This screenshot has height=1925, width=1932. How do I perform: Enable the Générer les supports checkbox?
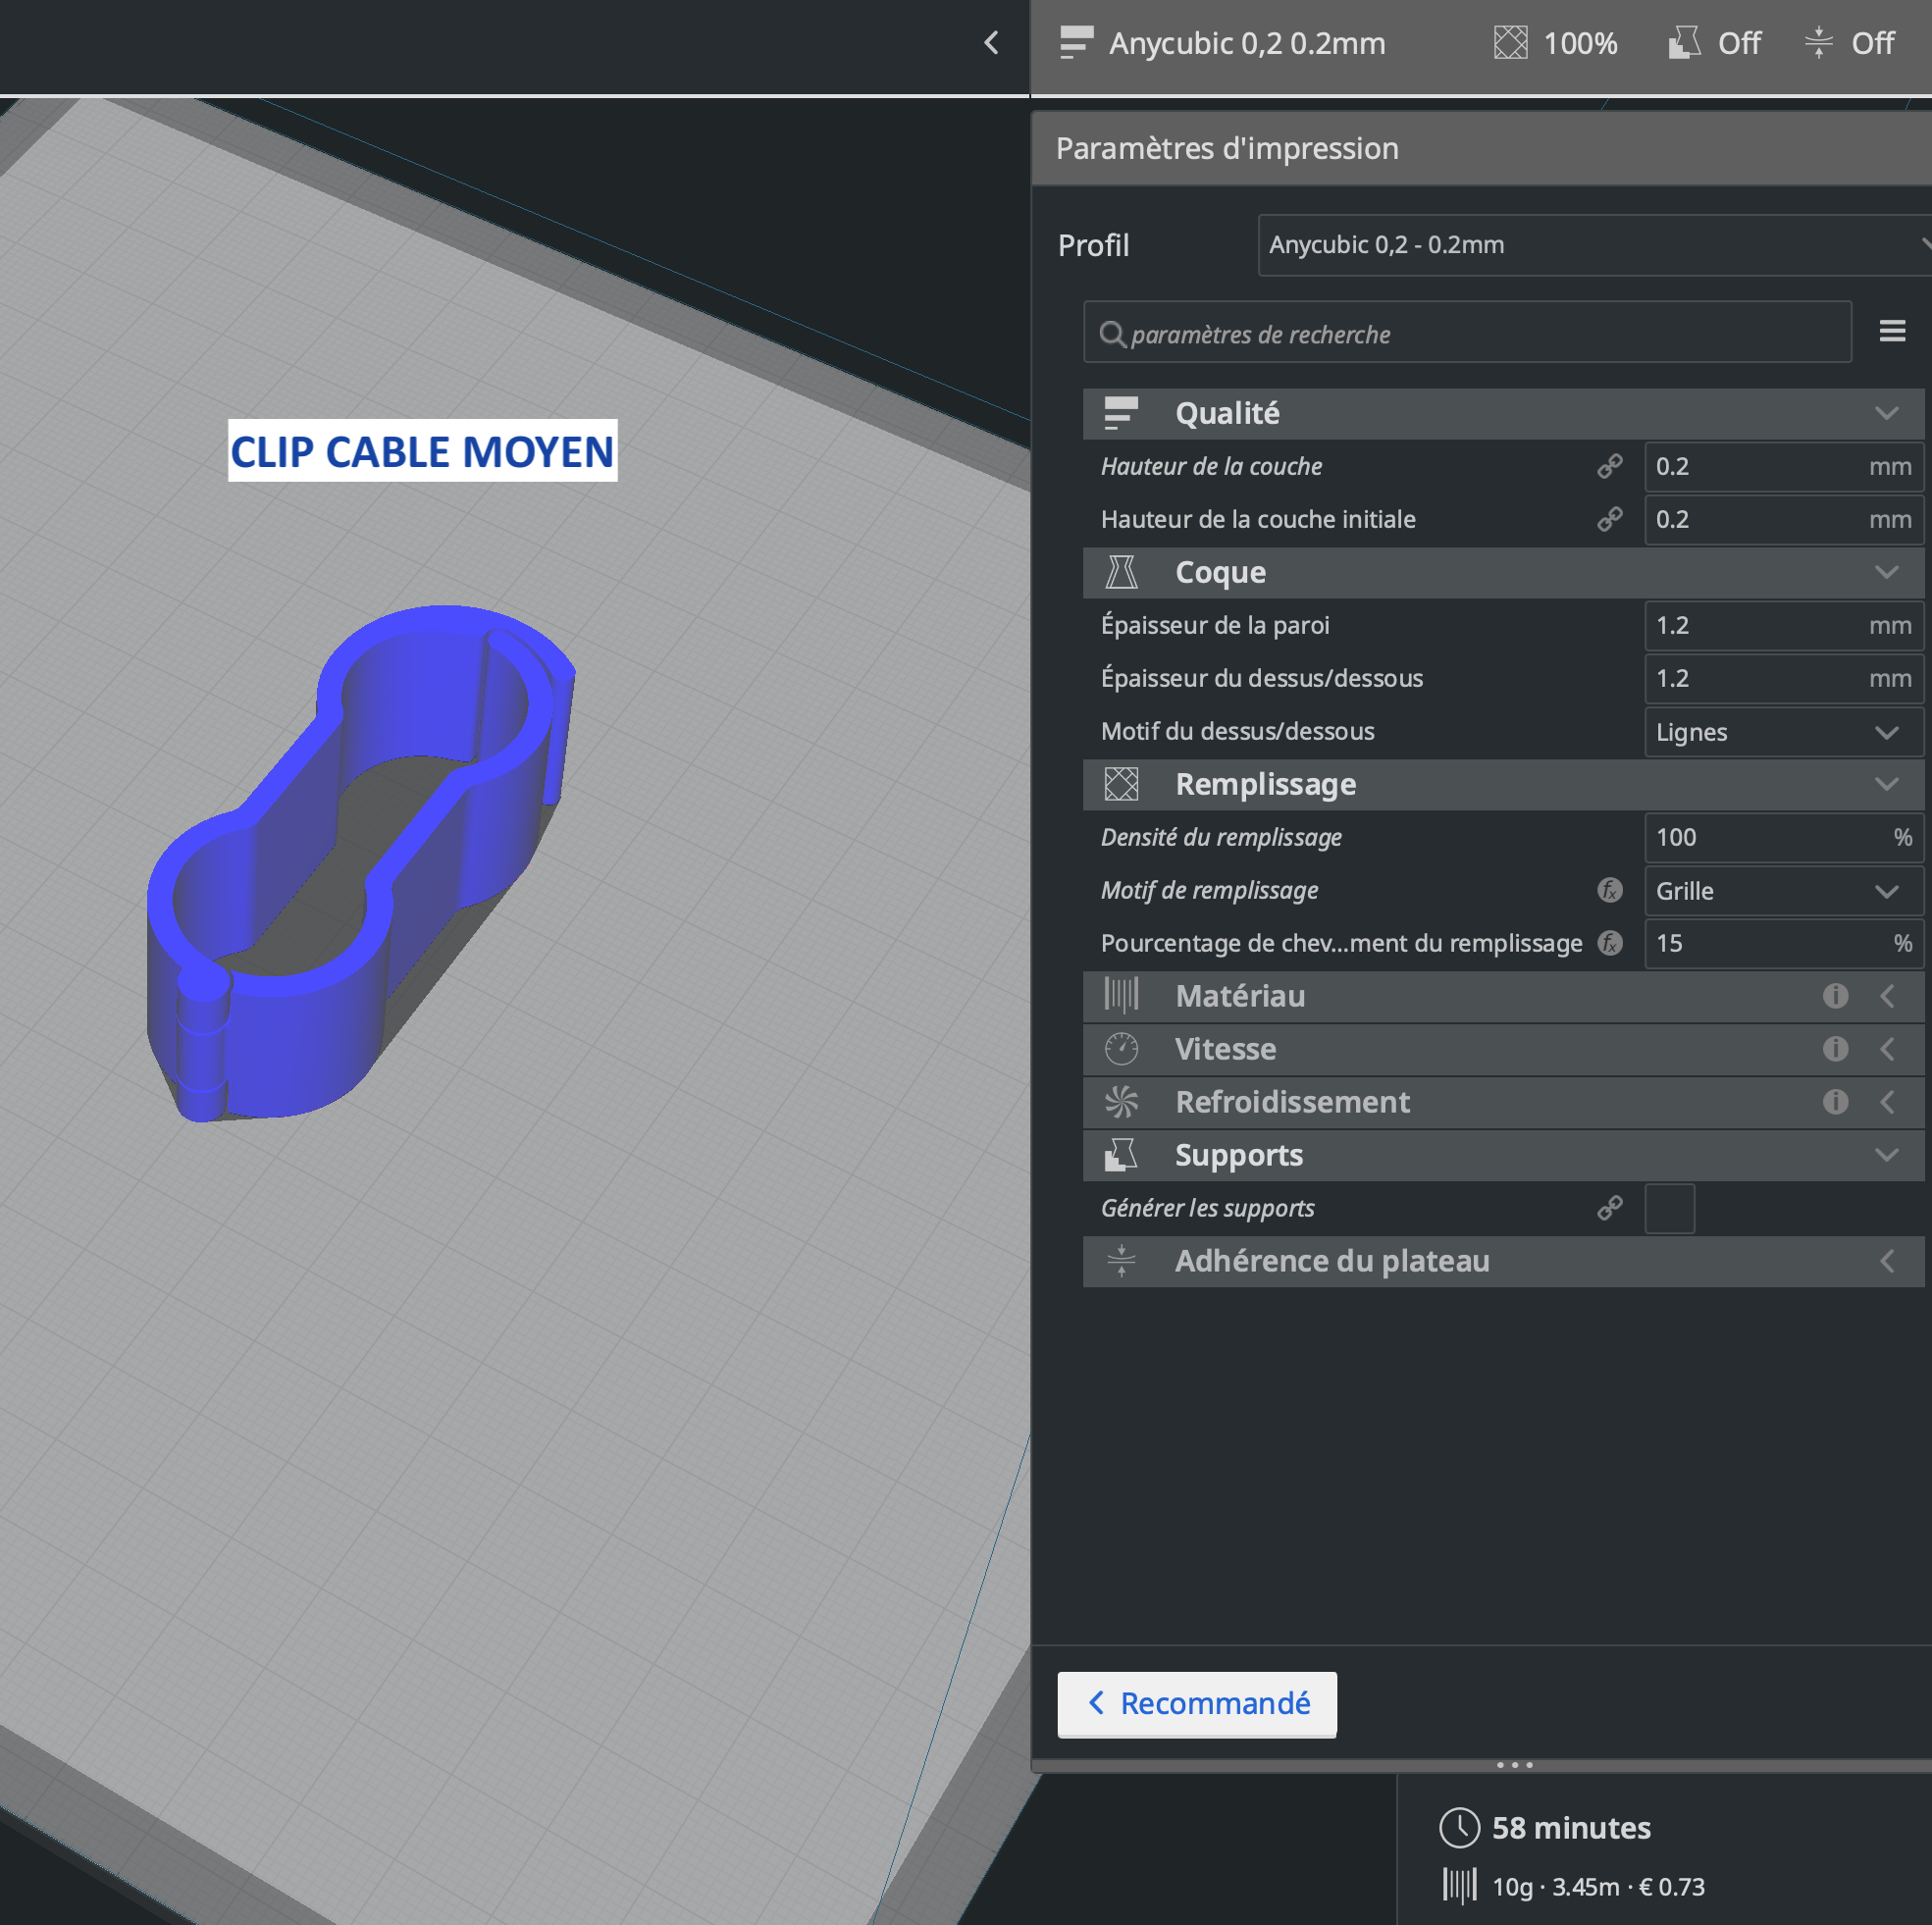click(x=1669, y=1208)
